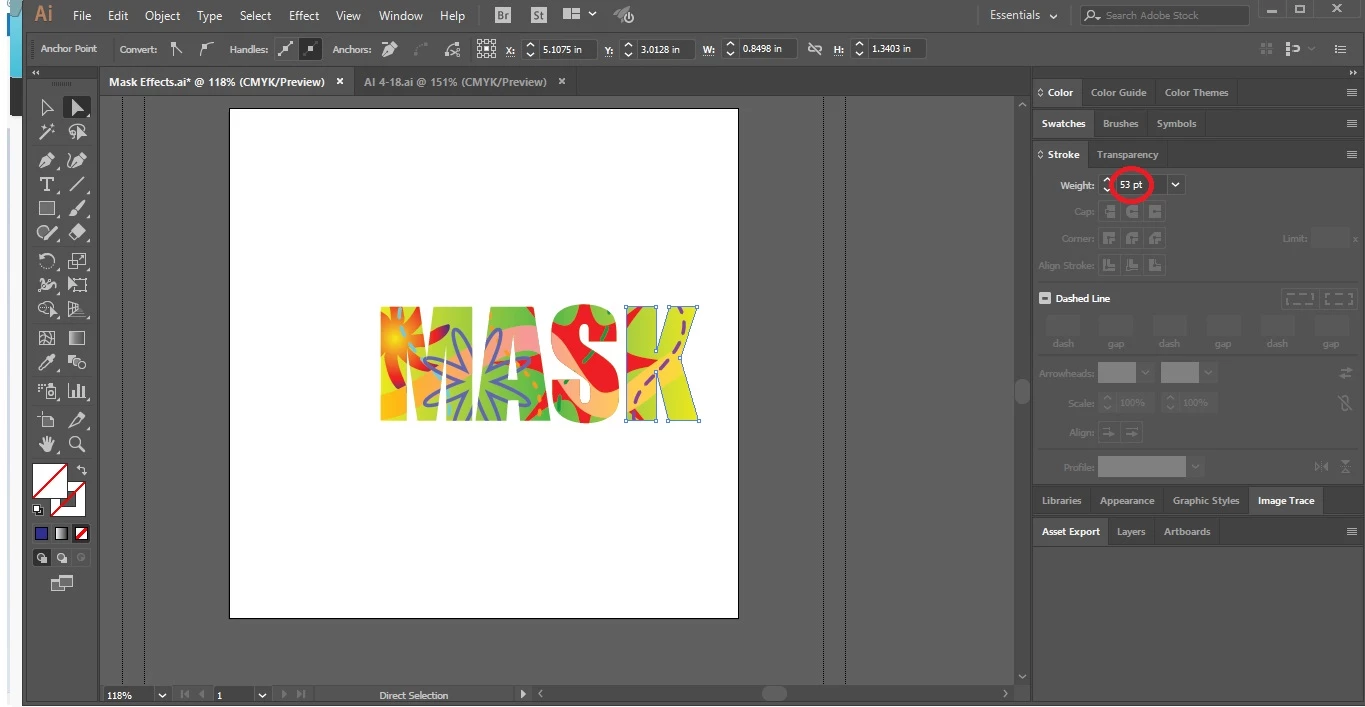Open the Object menu
The width and height of the screenshot is (1365, 707).
click(162, 15)
